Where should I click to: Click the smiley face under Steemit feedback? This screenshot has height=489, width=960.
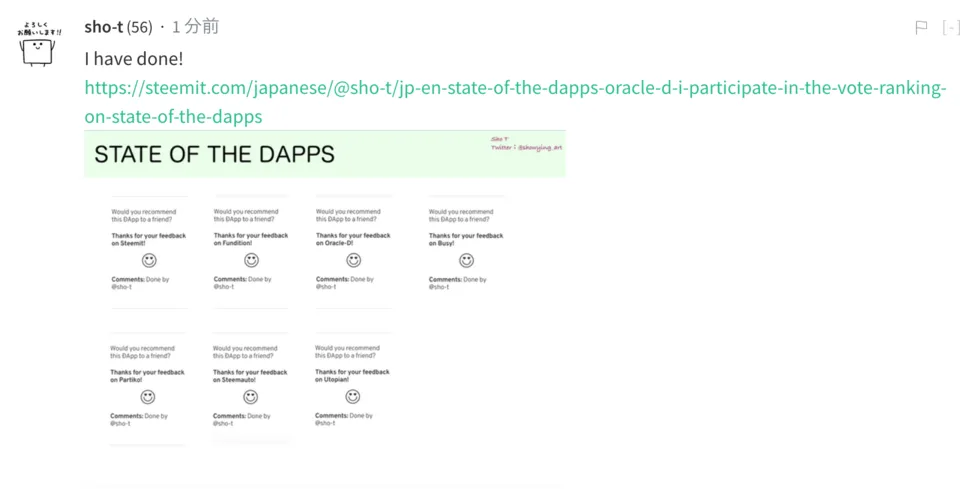click(149, 261)
